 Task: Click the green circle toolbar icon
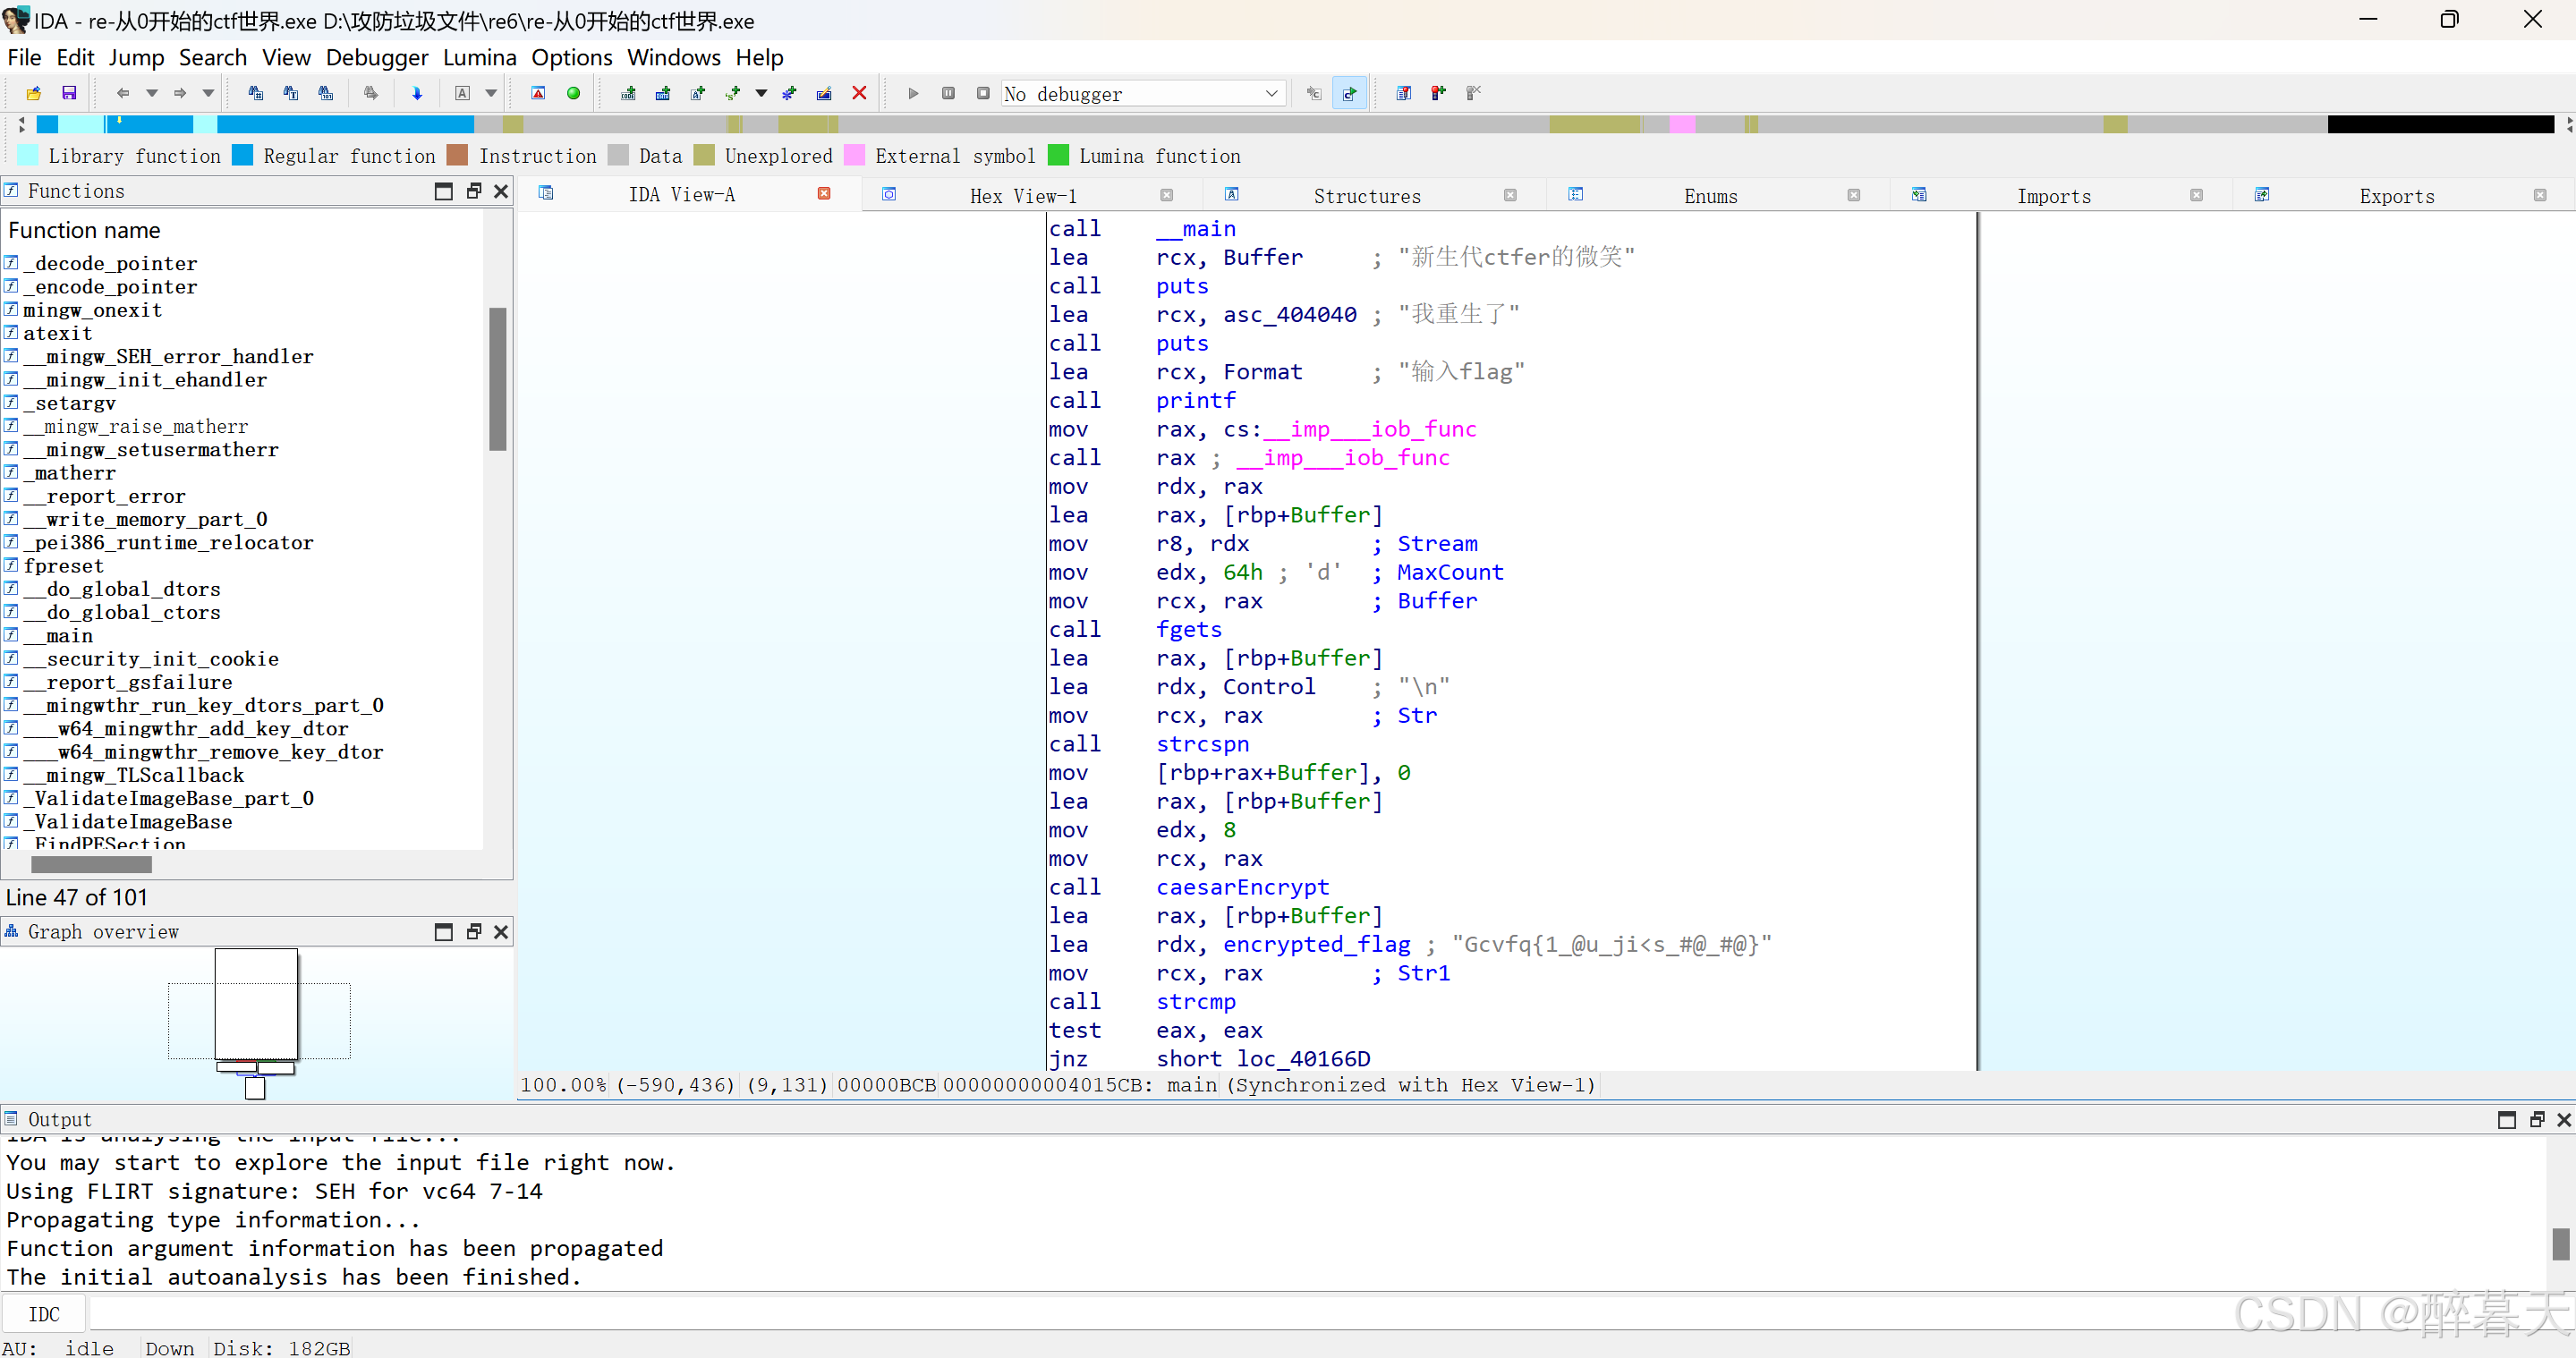click(573, 93)
